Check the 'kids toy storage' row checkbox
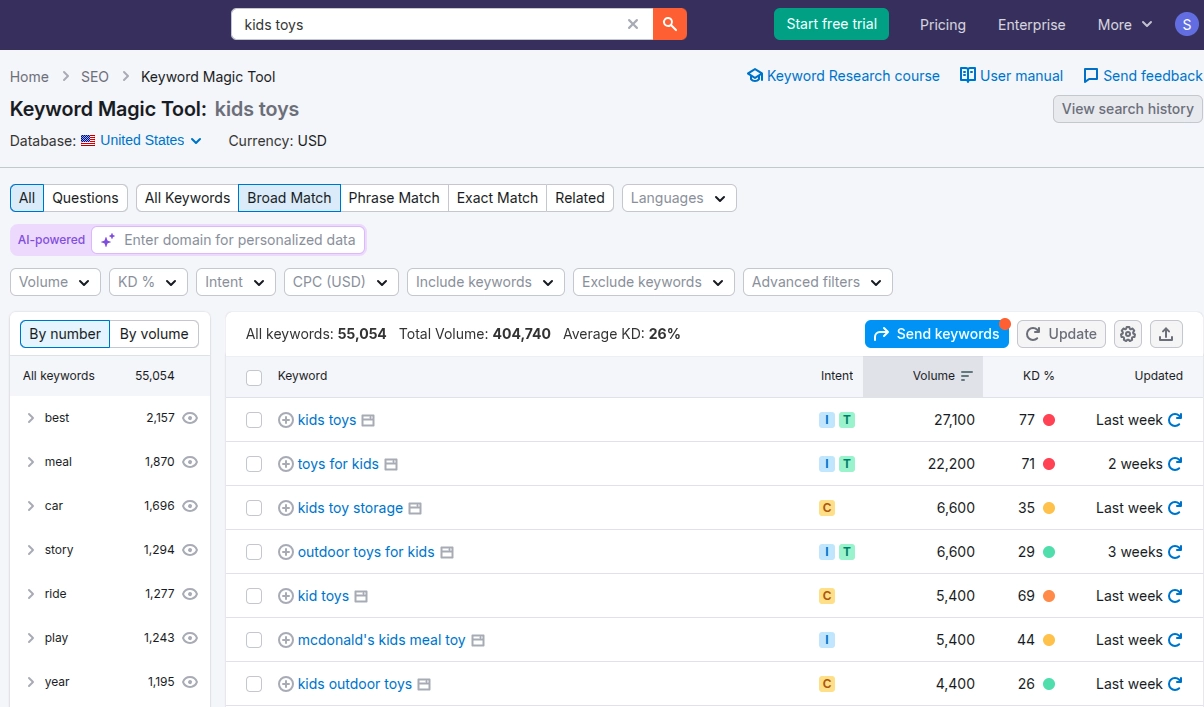 [x=254, y=508]
